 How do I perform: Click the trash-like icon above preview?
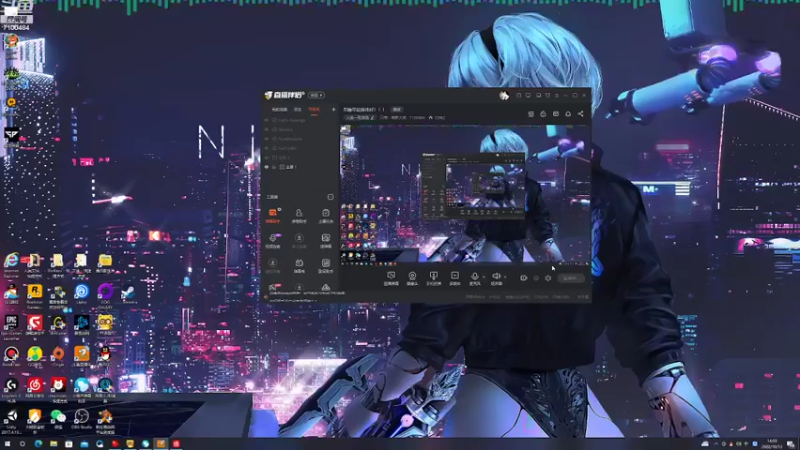[531, 114]
